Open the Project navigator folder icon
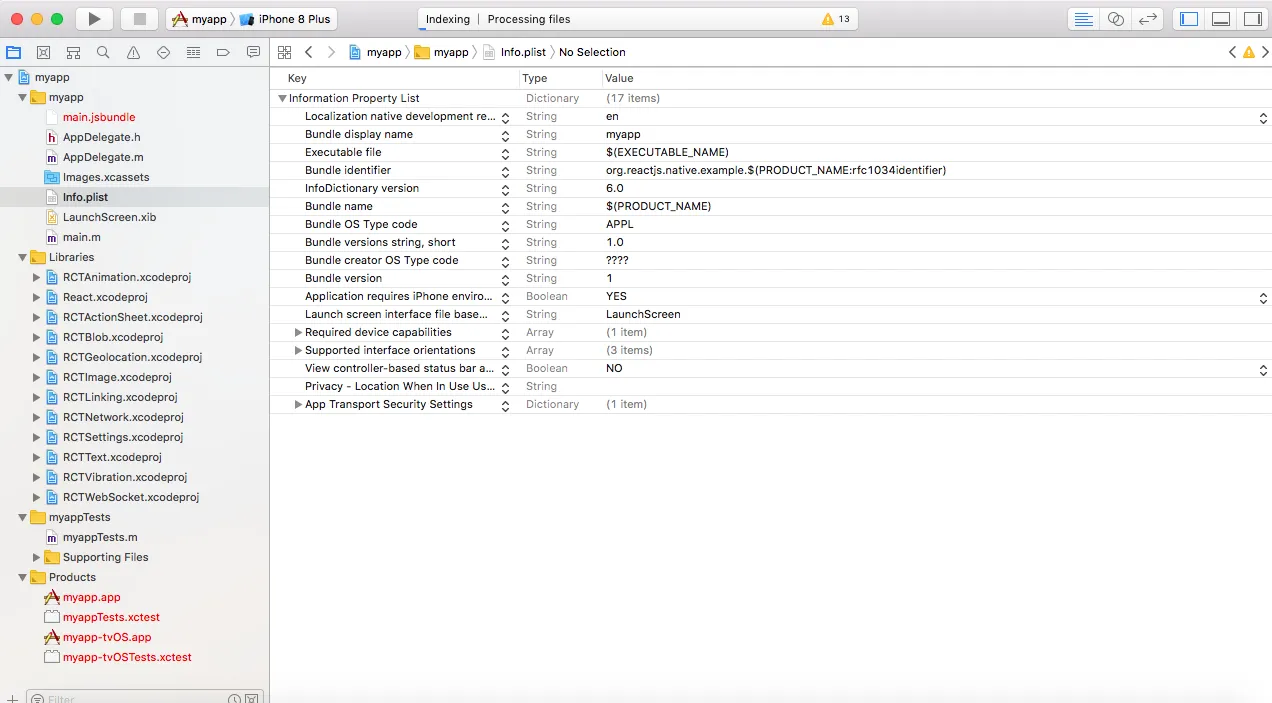 tap(14, 52)
